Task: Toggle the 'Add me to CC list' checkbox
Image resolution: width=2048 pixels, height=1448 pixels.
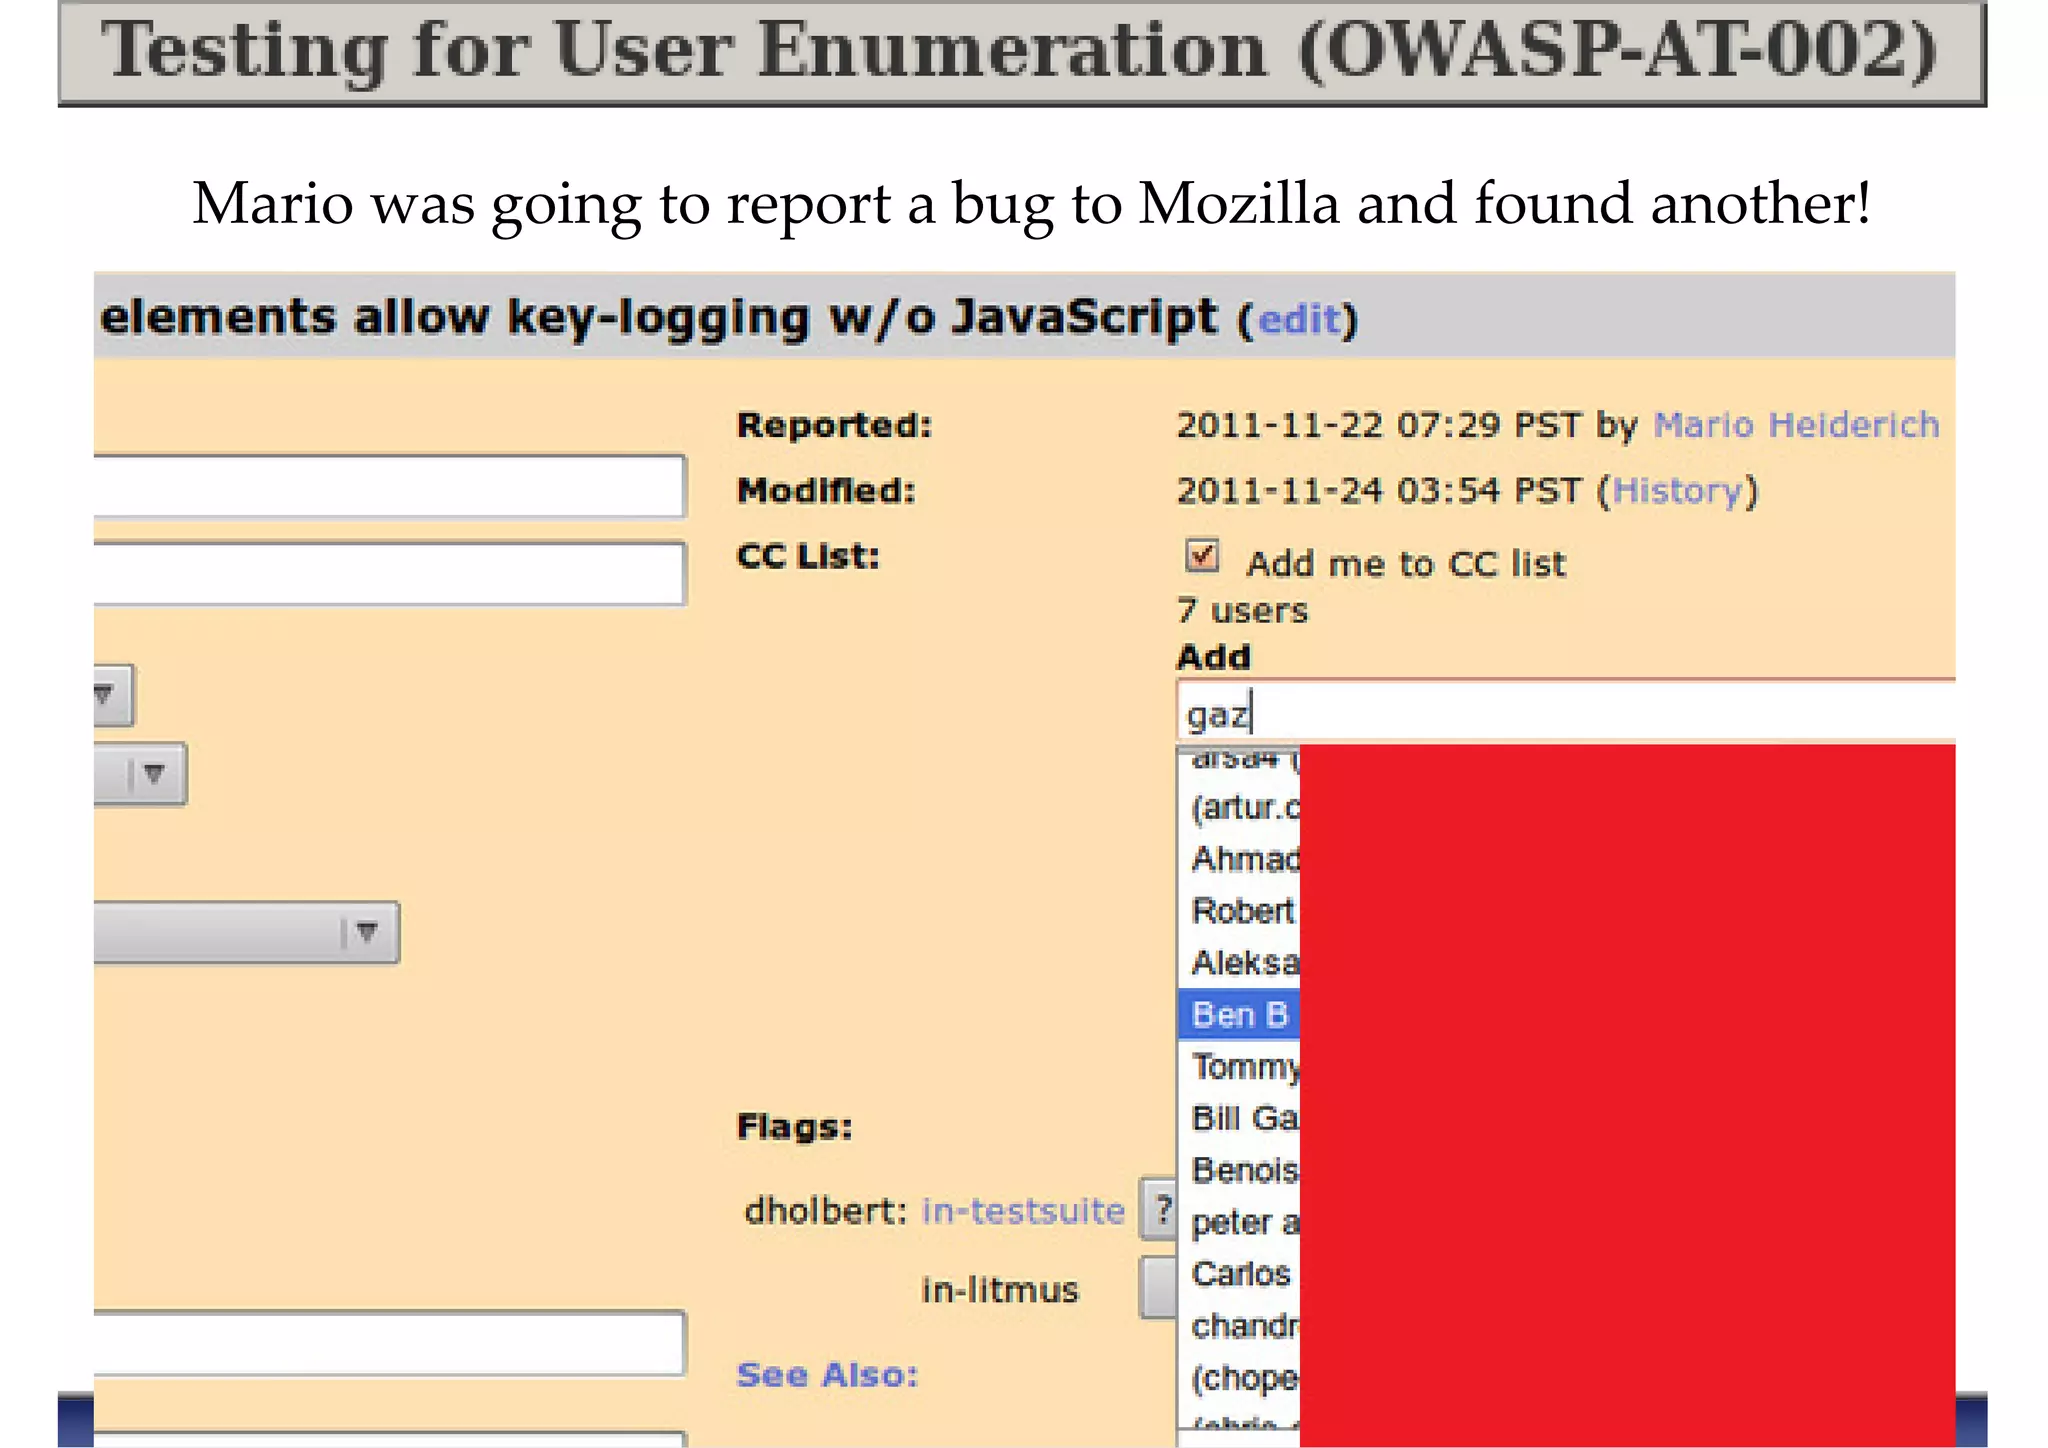Action: 1201,555
